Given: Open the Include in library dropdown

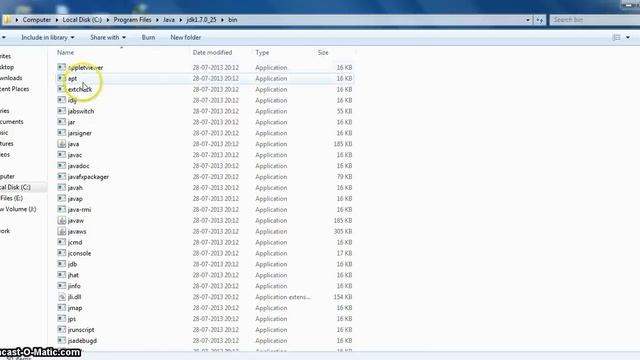Looking at the screenshot, I should point(48,38).
